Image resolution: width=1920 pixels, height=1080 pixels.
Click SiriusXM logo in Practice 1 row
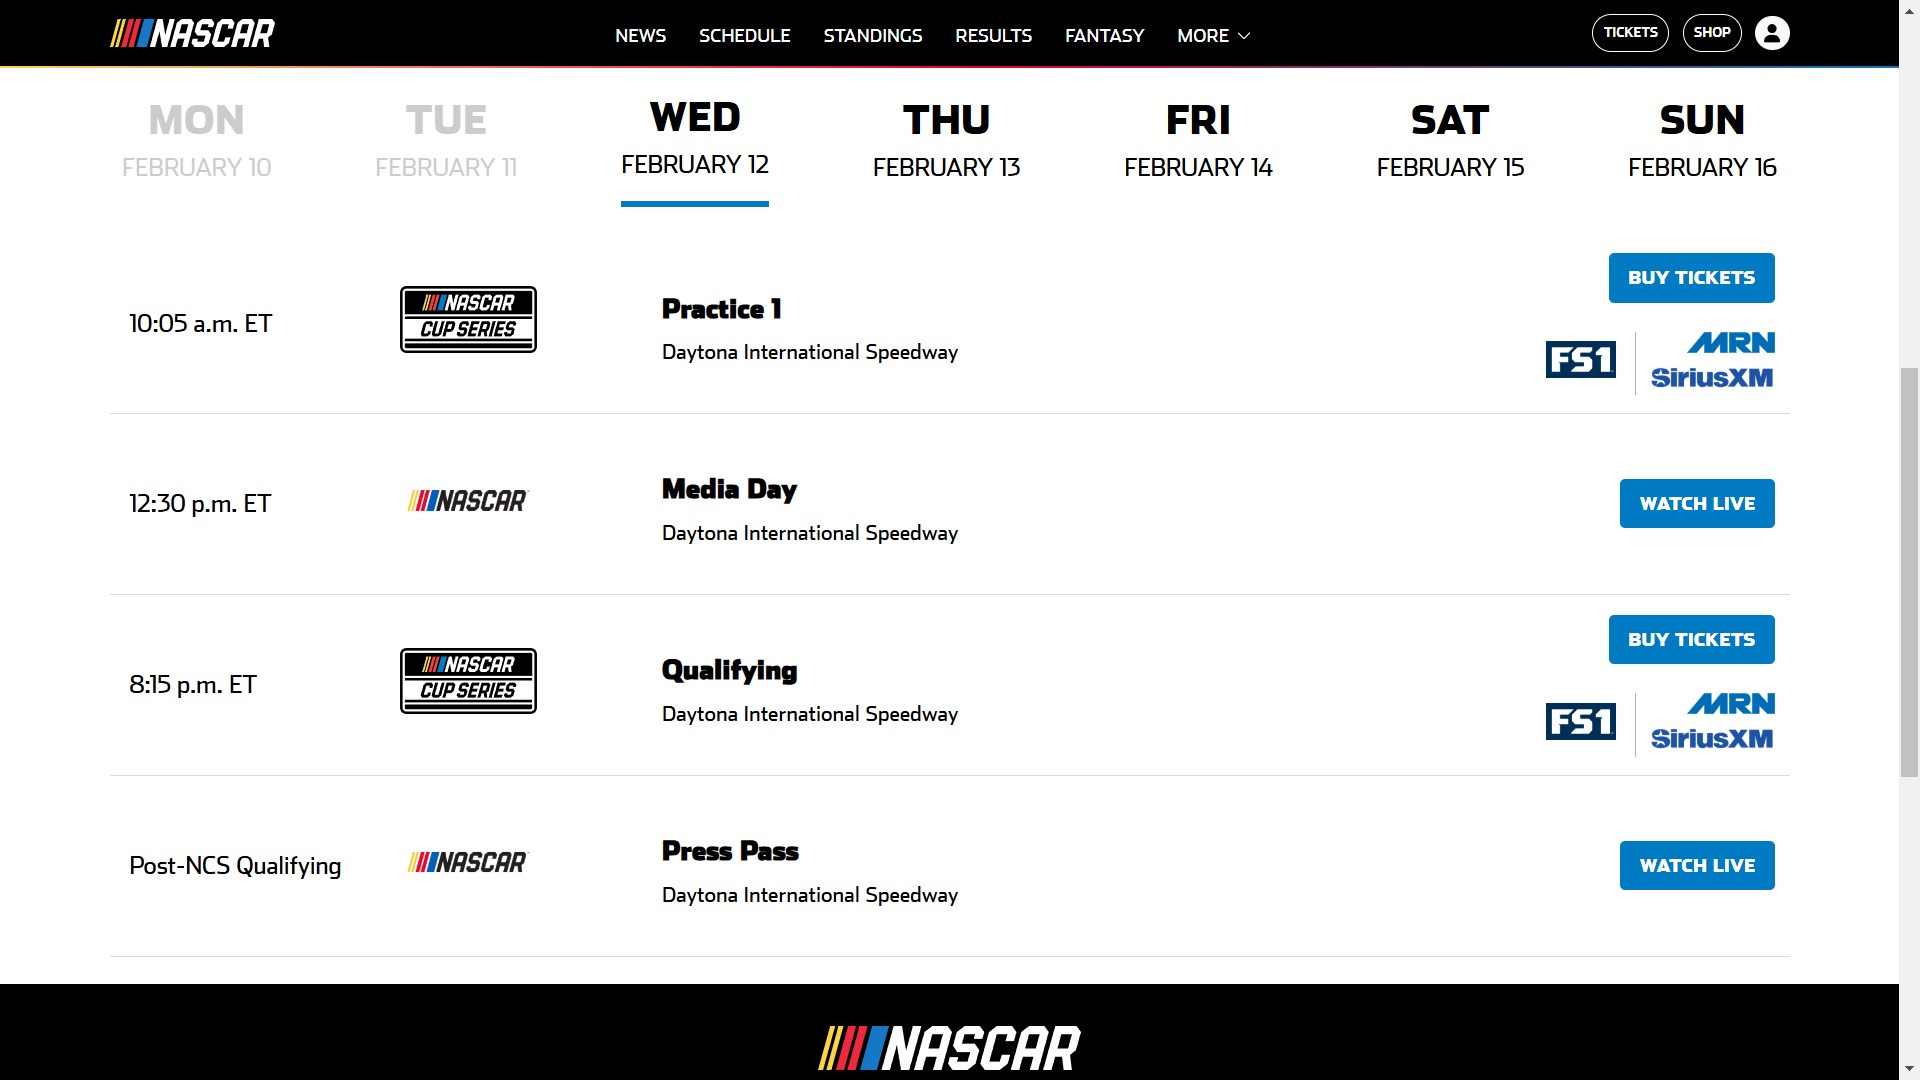[x=1712, y=378]
